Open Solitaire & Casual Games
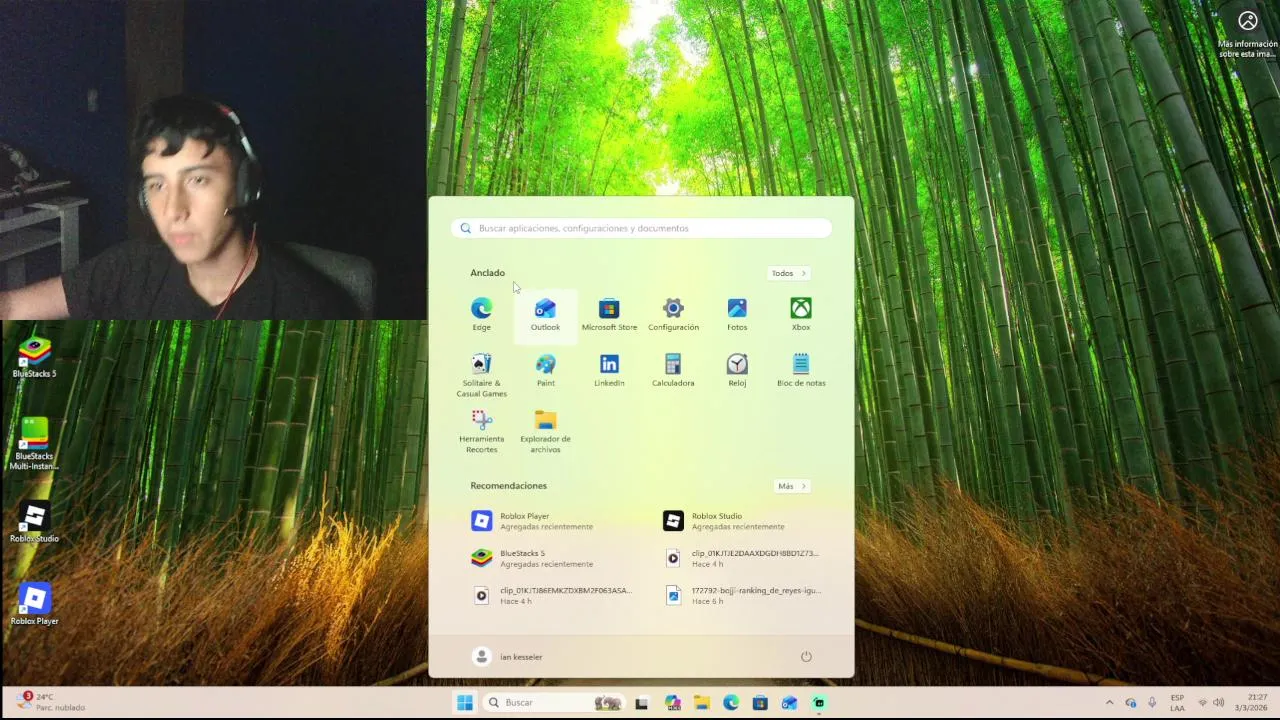The image size is (1280, 720). (x=481, y=375)
